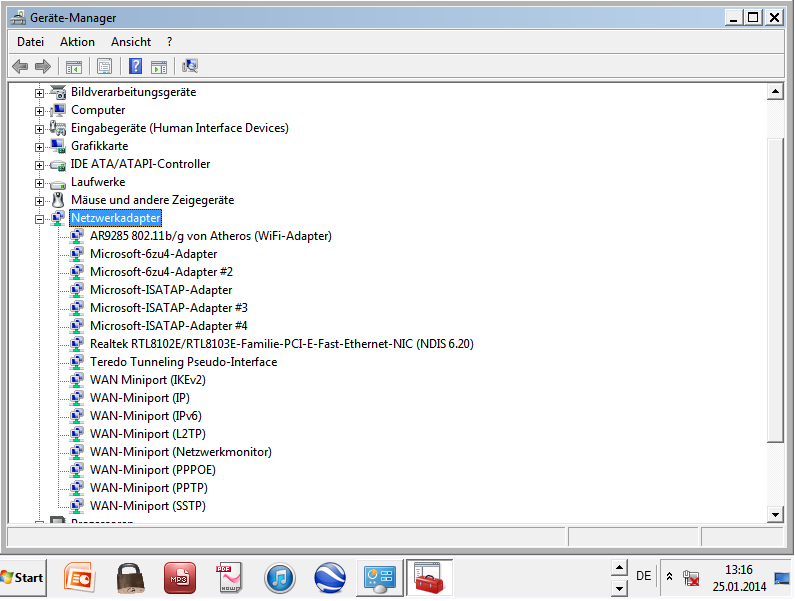
Task: Click the Back arrow toolbar icon
Action: 20,66
